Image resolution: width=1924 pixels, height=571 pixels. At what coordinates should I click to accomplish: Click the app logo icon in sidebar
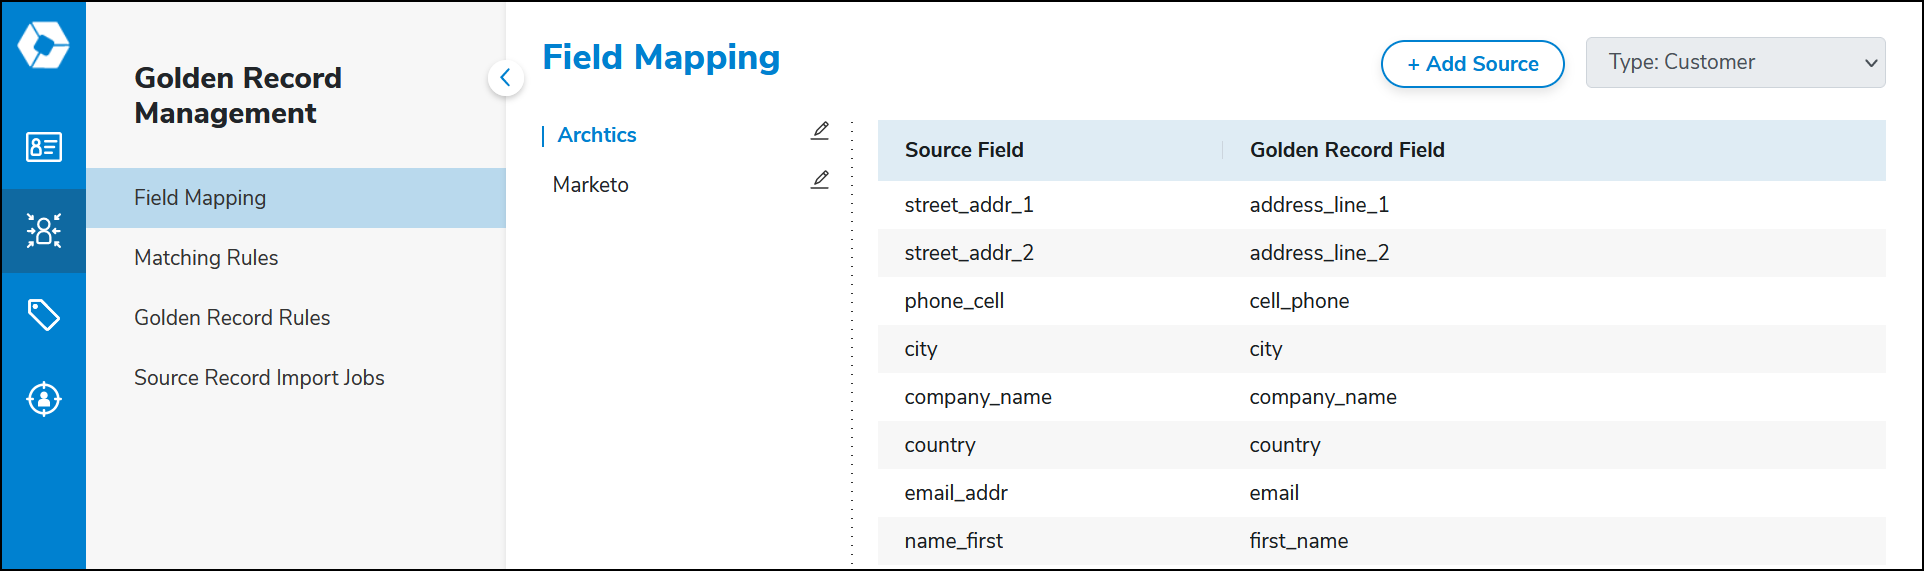point(43,45)
